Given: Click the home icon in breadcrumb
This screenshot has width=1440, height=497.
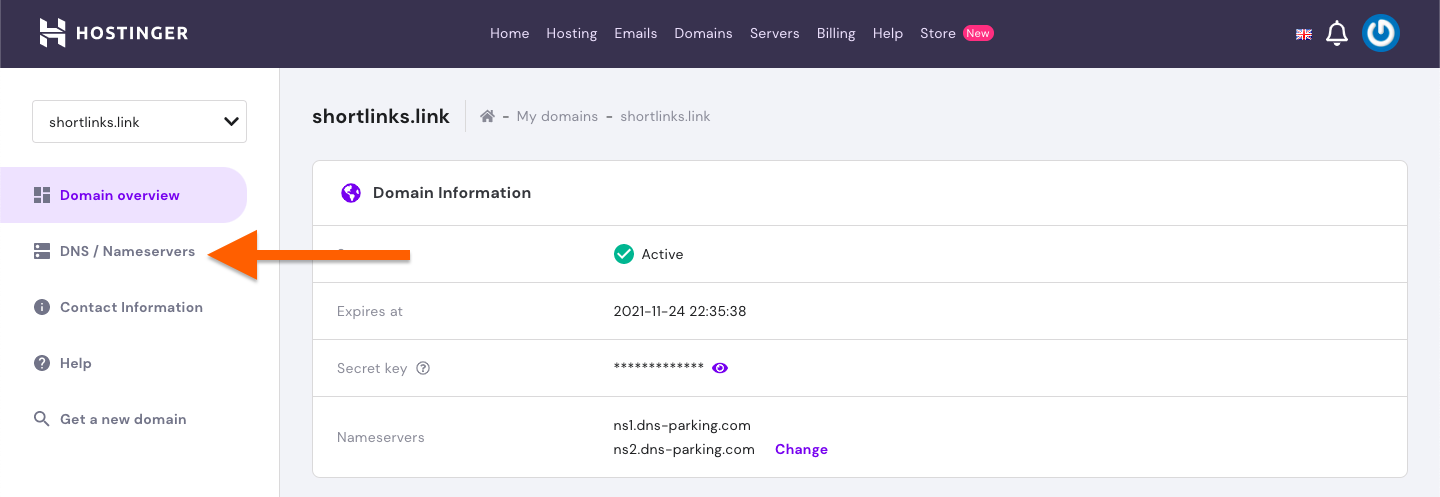Looking at the screenshot, I should point(488,116).
